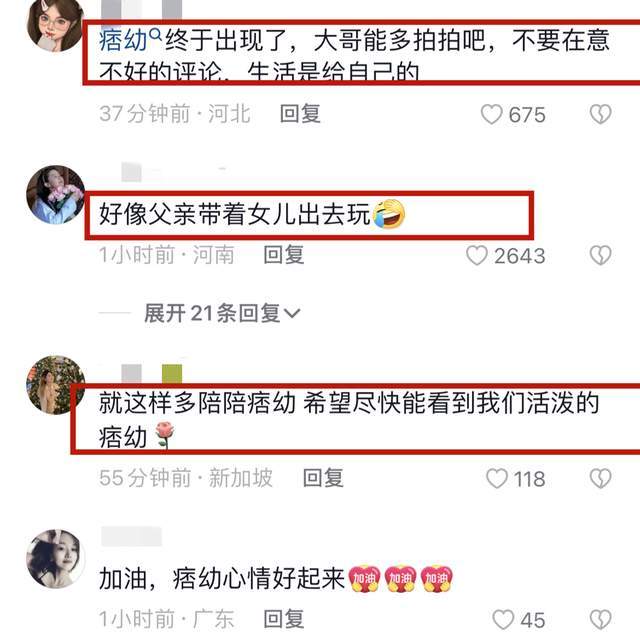The height and width of the screenshot is (640, 640).
Task: Like the Guangdong comment with 45 likes
Action: pos(503,620)
